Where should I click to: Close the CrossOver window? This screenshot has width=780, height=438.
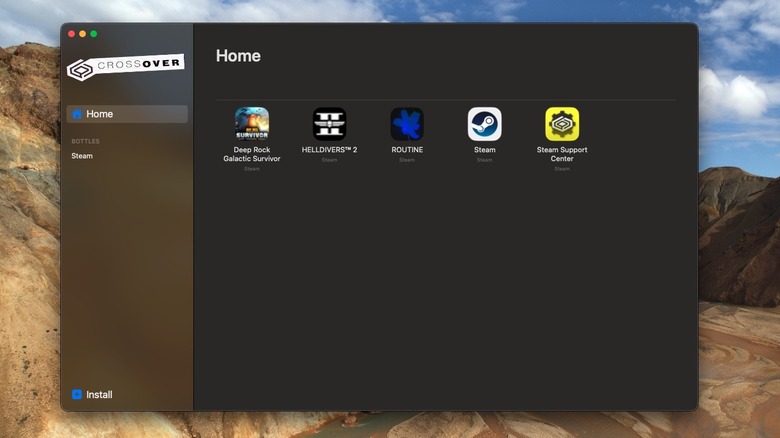pos(72,34)
